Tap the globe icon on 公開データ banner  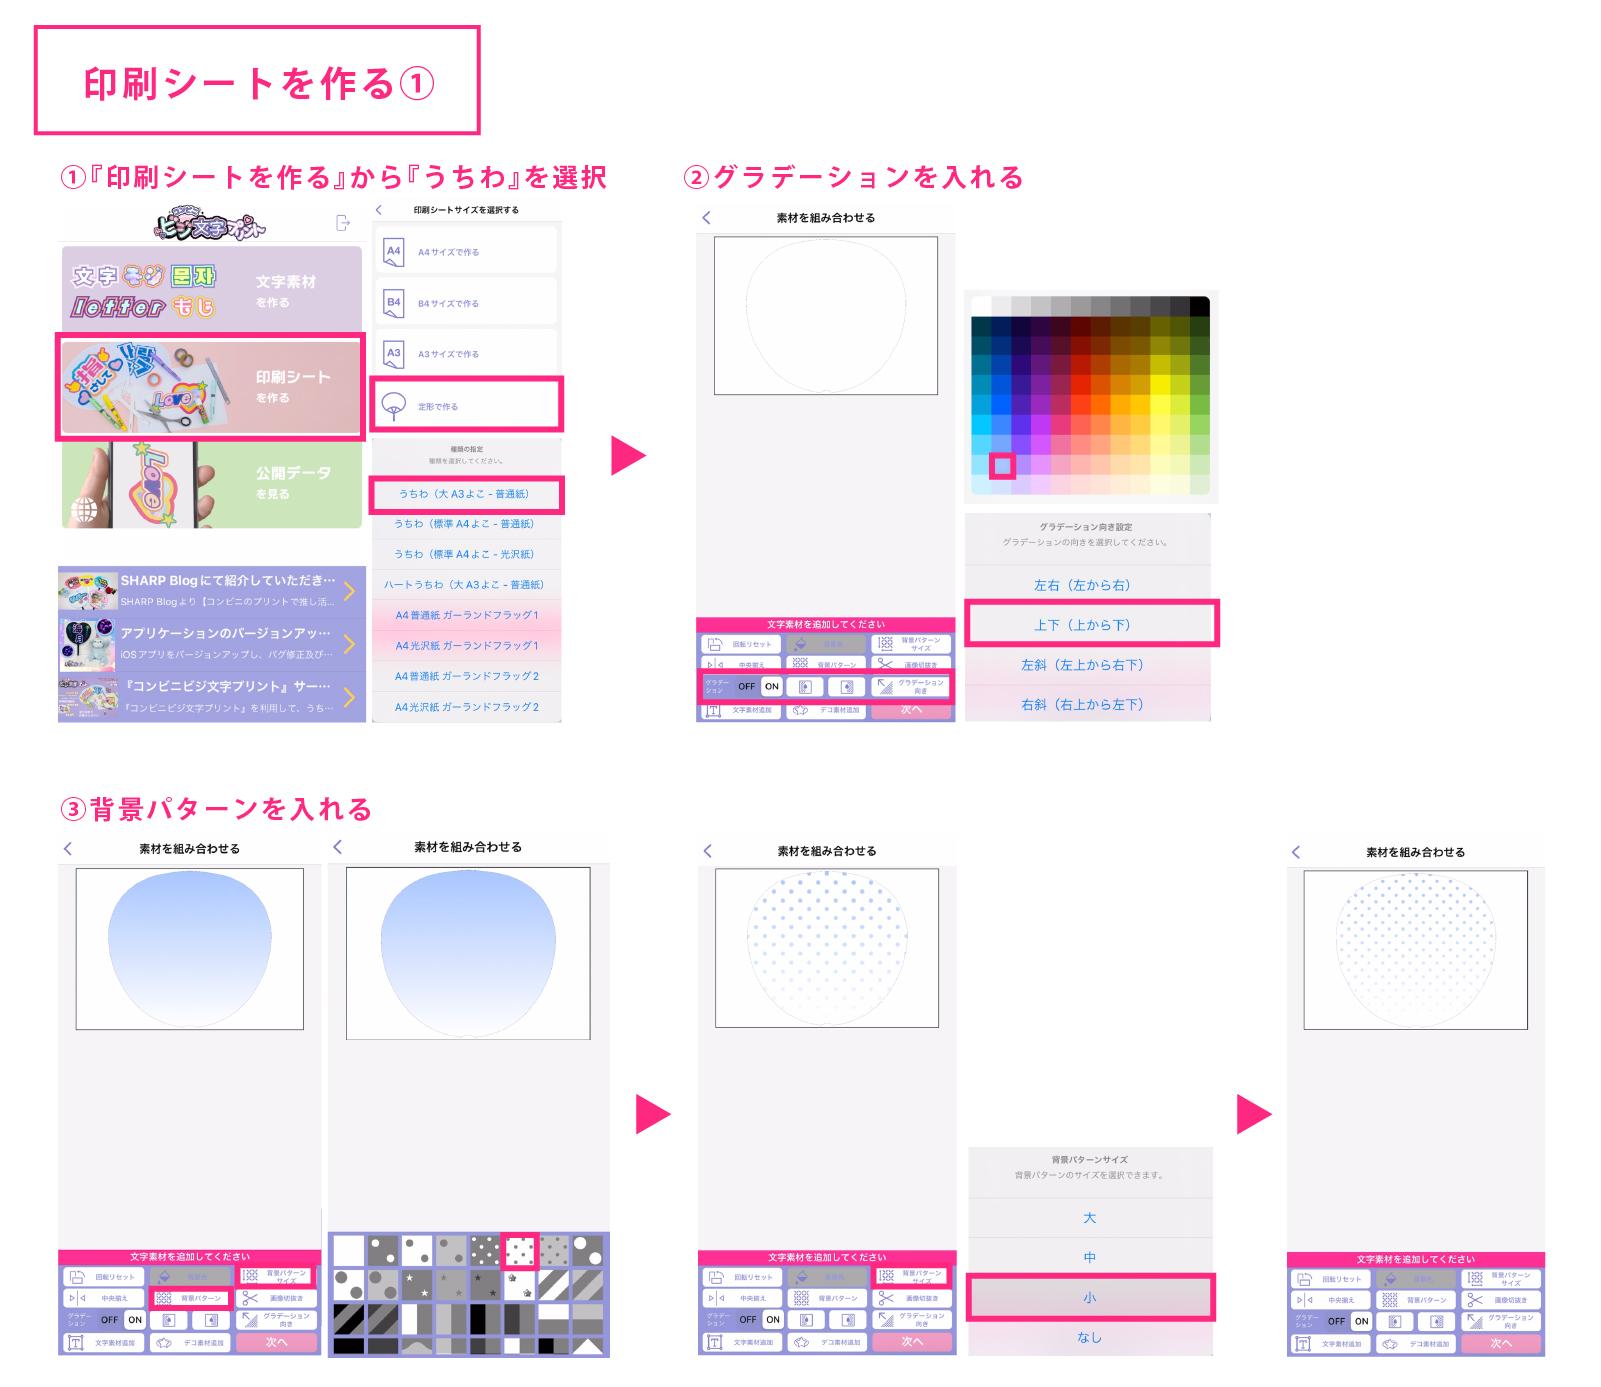click(x=86, y=511)
